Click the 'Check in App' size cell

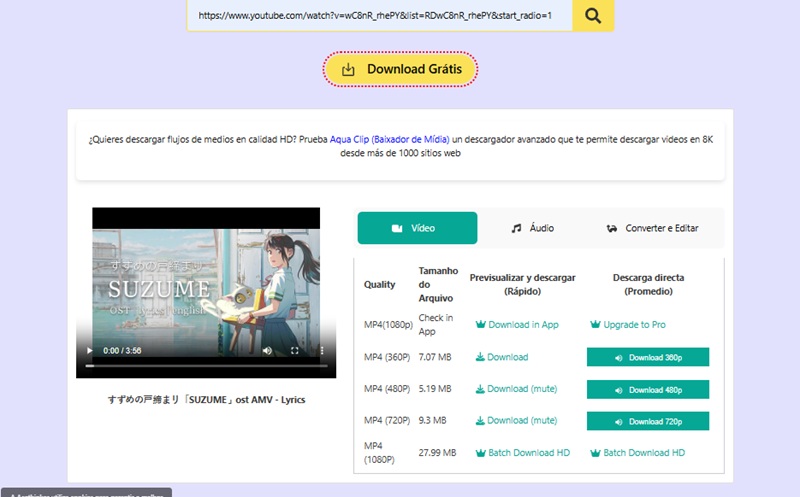point(436,325)
